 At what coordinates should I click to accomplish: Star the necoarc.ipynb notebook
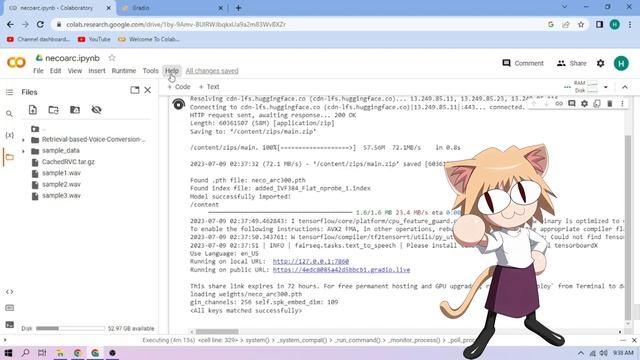coord(112,58)
